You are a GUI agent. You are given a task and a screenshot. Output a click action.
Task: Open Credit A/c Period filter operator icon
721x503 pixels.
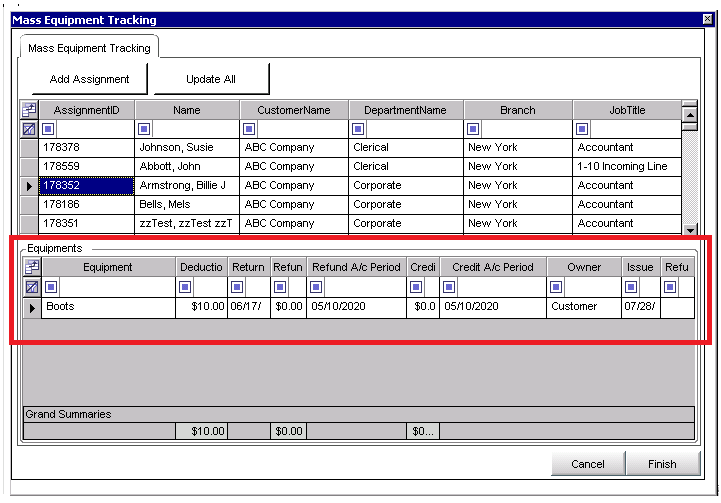point(449,287)
